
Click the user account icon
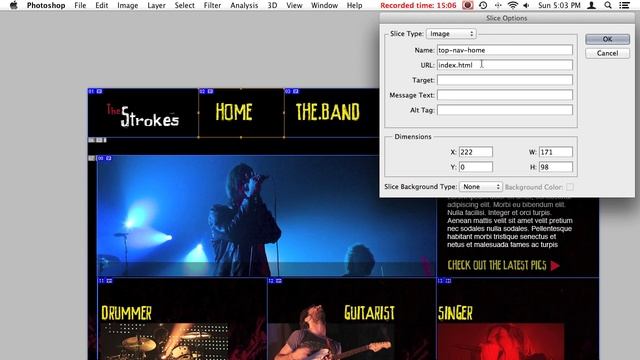(591, 5)
